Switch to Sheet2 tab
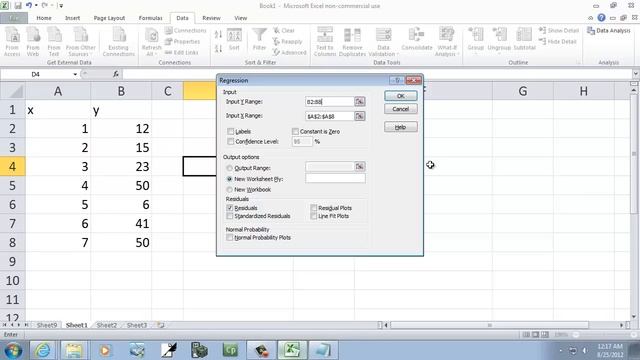 click(107, 325)
